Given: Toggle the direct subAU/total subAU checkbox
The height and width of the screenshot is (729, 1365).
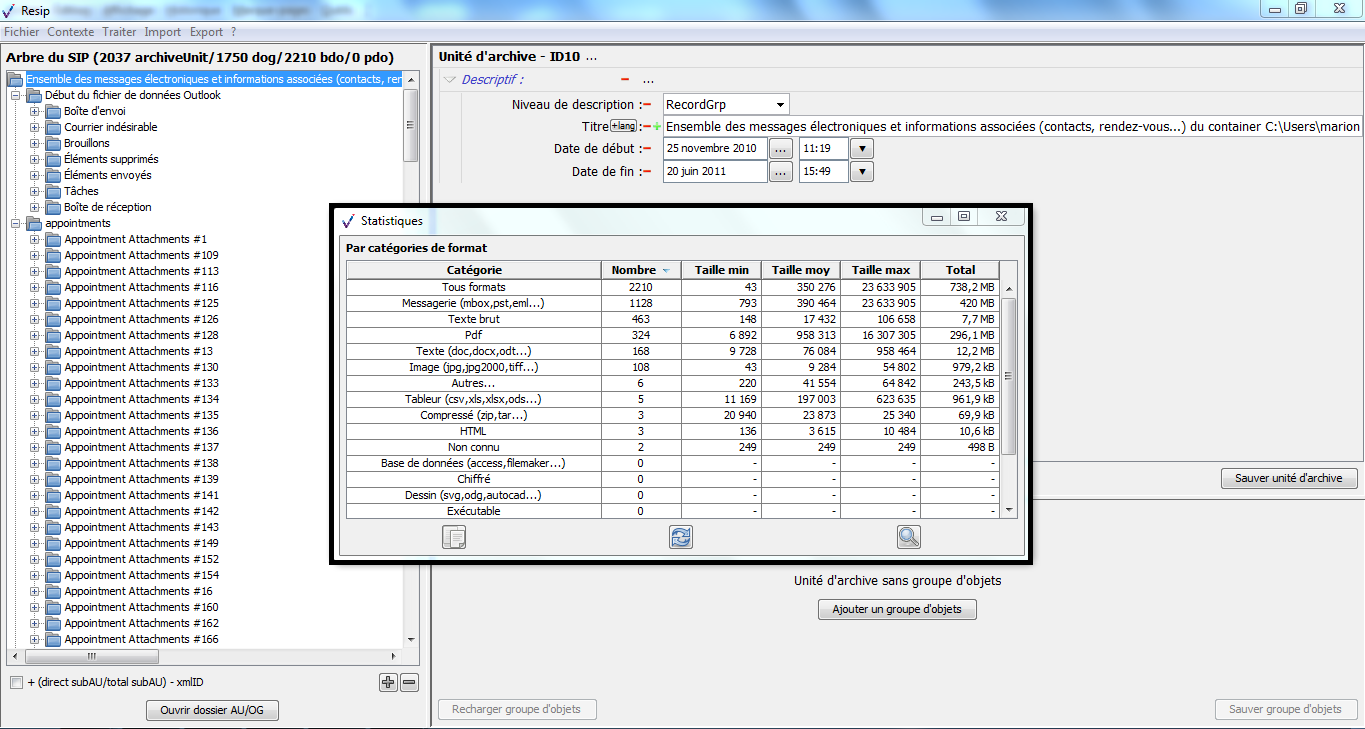Looking at the screenshot, I should 16,683.
